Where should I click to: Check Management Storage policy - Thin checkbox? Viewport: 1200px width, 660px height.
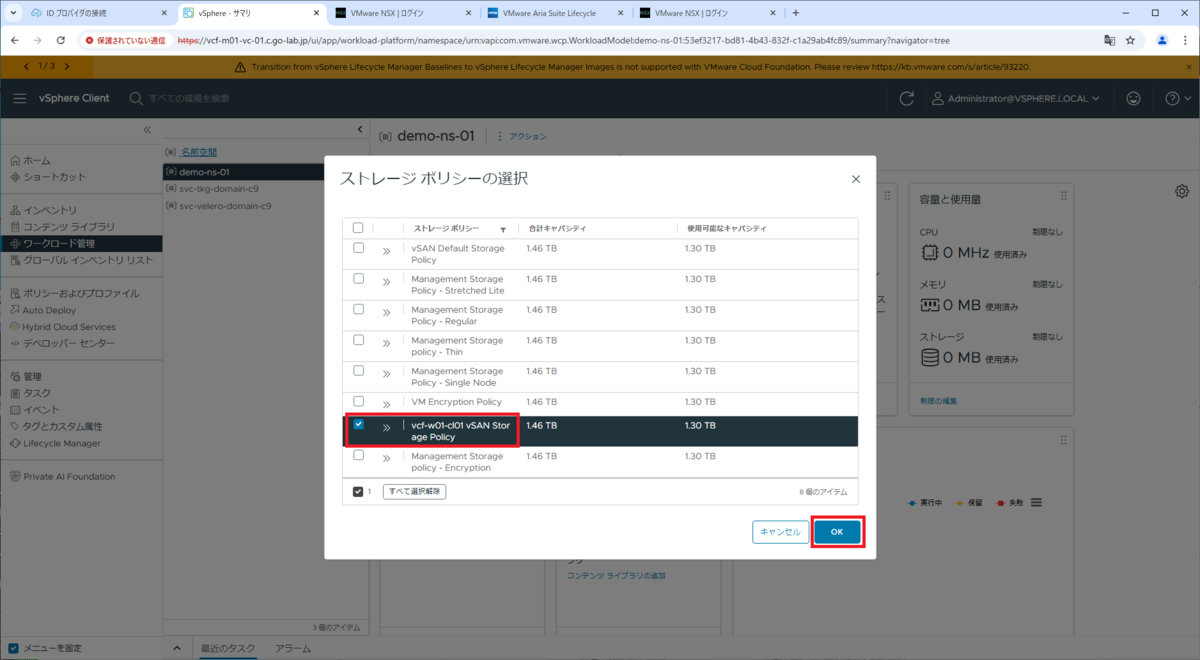[358, 340]
